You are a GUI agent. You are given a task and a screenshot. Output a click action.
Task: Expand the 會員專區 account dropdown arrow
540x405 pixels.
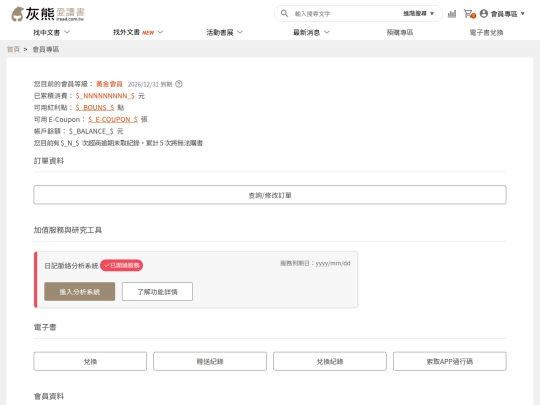point(522,14)
